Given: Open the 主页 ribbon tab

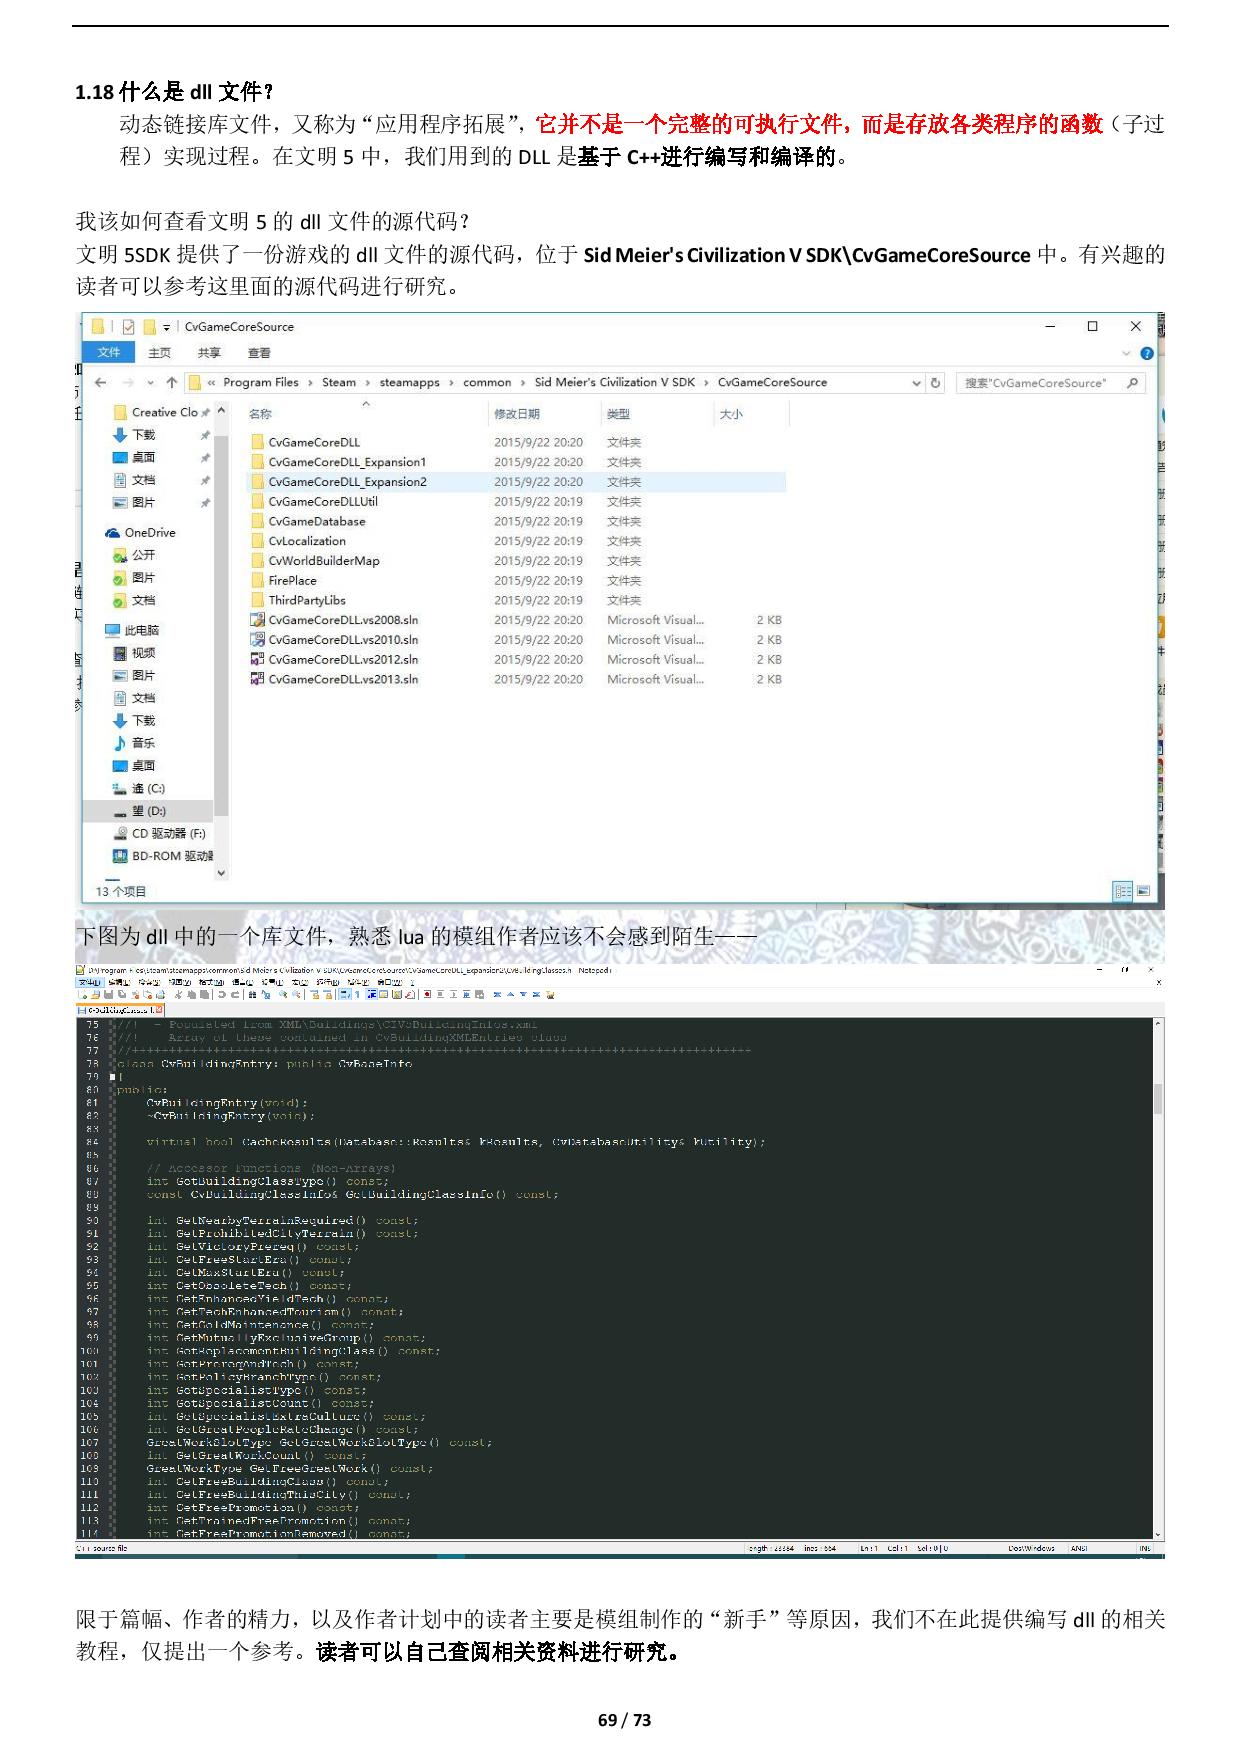Looking at the screenshot, I should point(159,353).
